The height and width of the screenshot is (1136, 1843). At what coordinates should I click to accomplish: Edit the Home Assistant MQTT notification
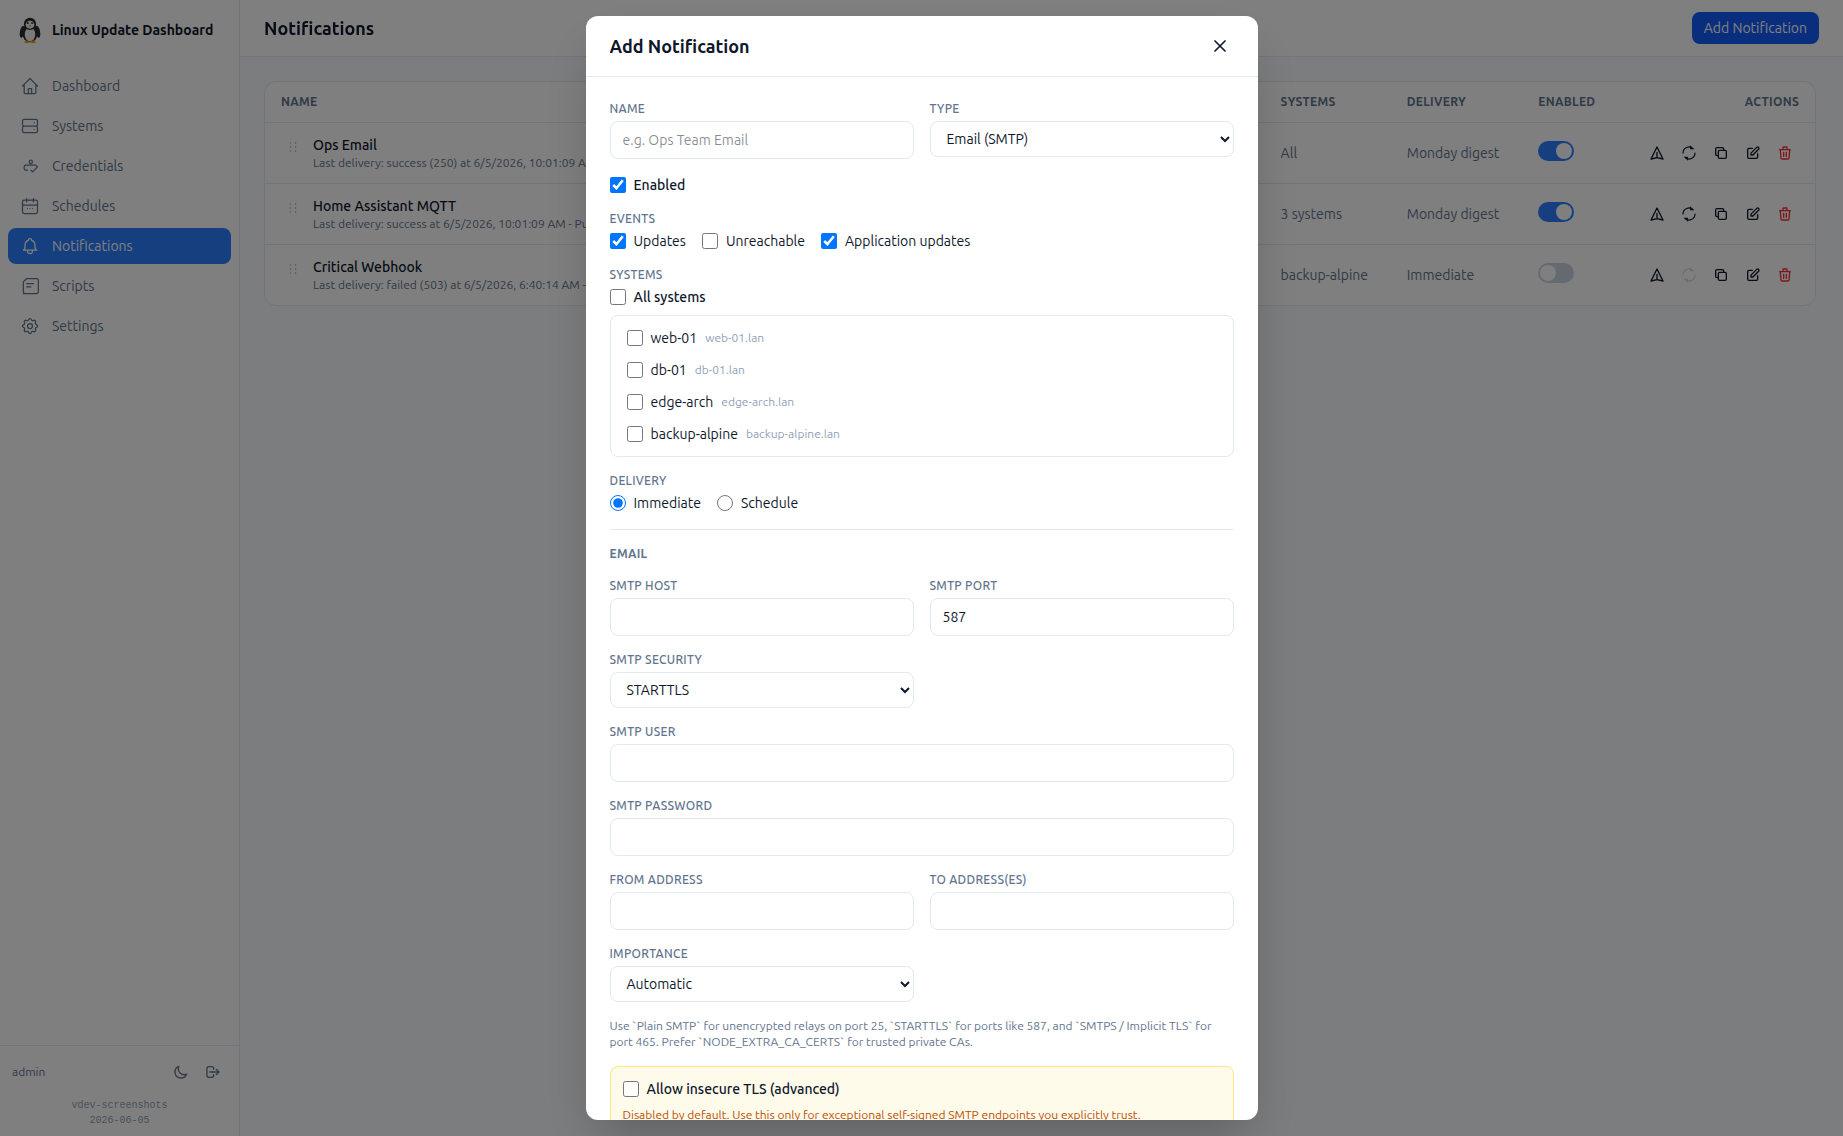coord(1753,214)
